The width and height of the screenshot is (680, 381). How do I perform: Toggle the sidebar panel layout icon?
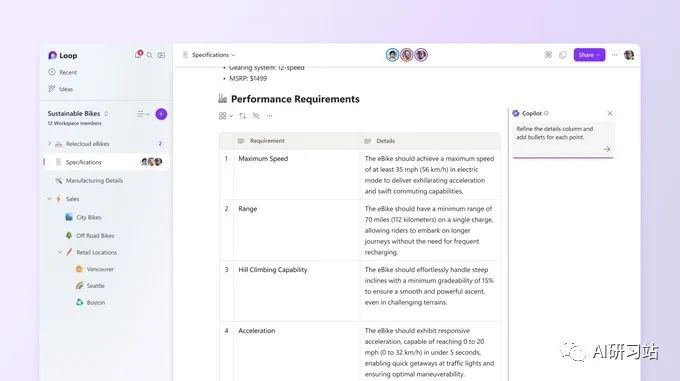(x=161, y=55)
